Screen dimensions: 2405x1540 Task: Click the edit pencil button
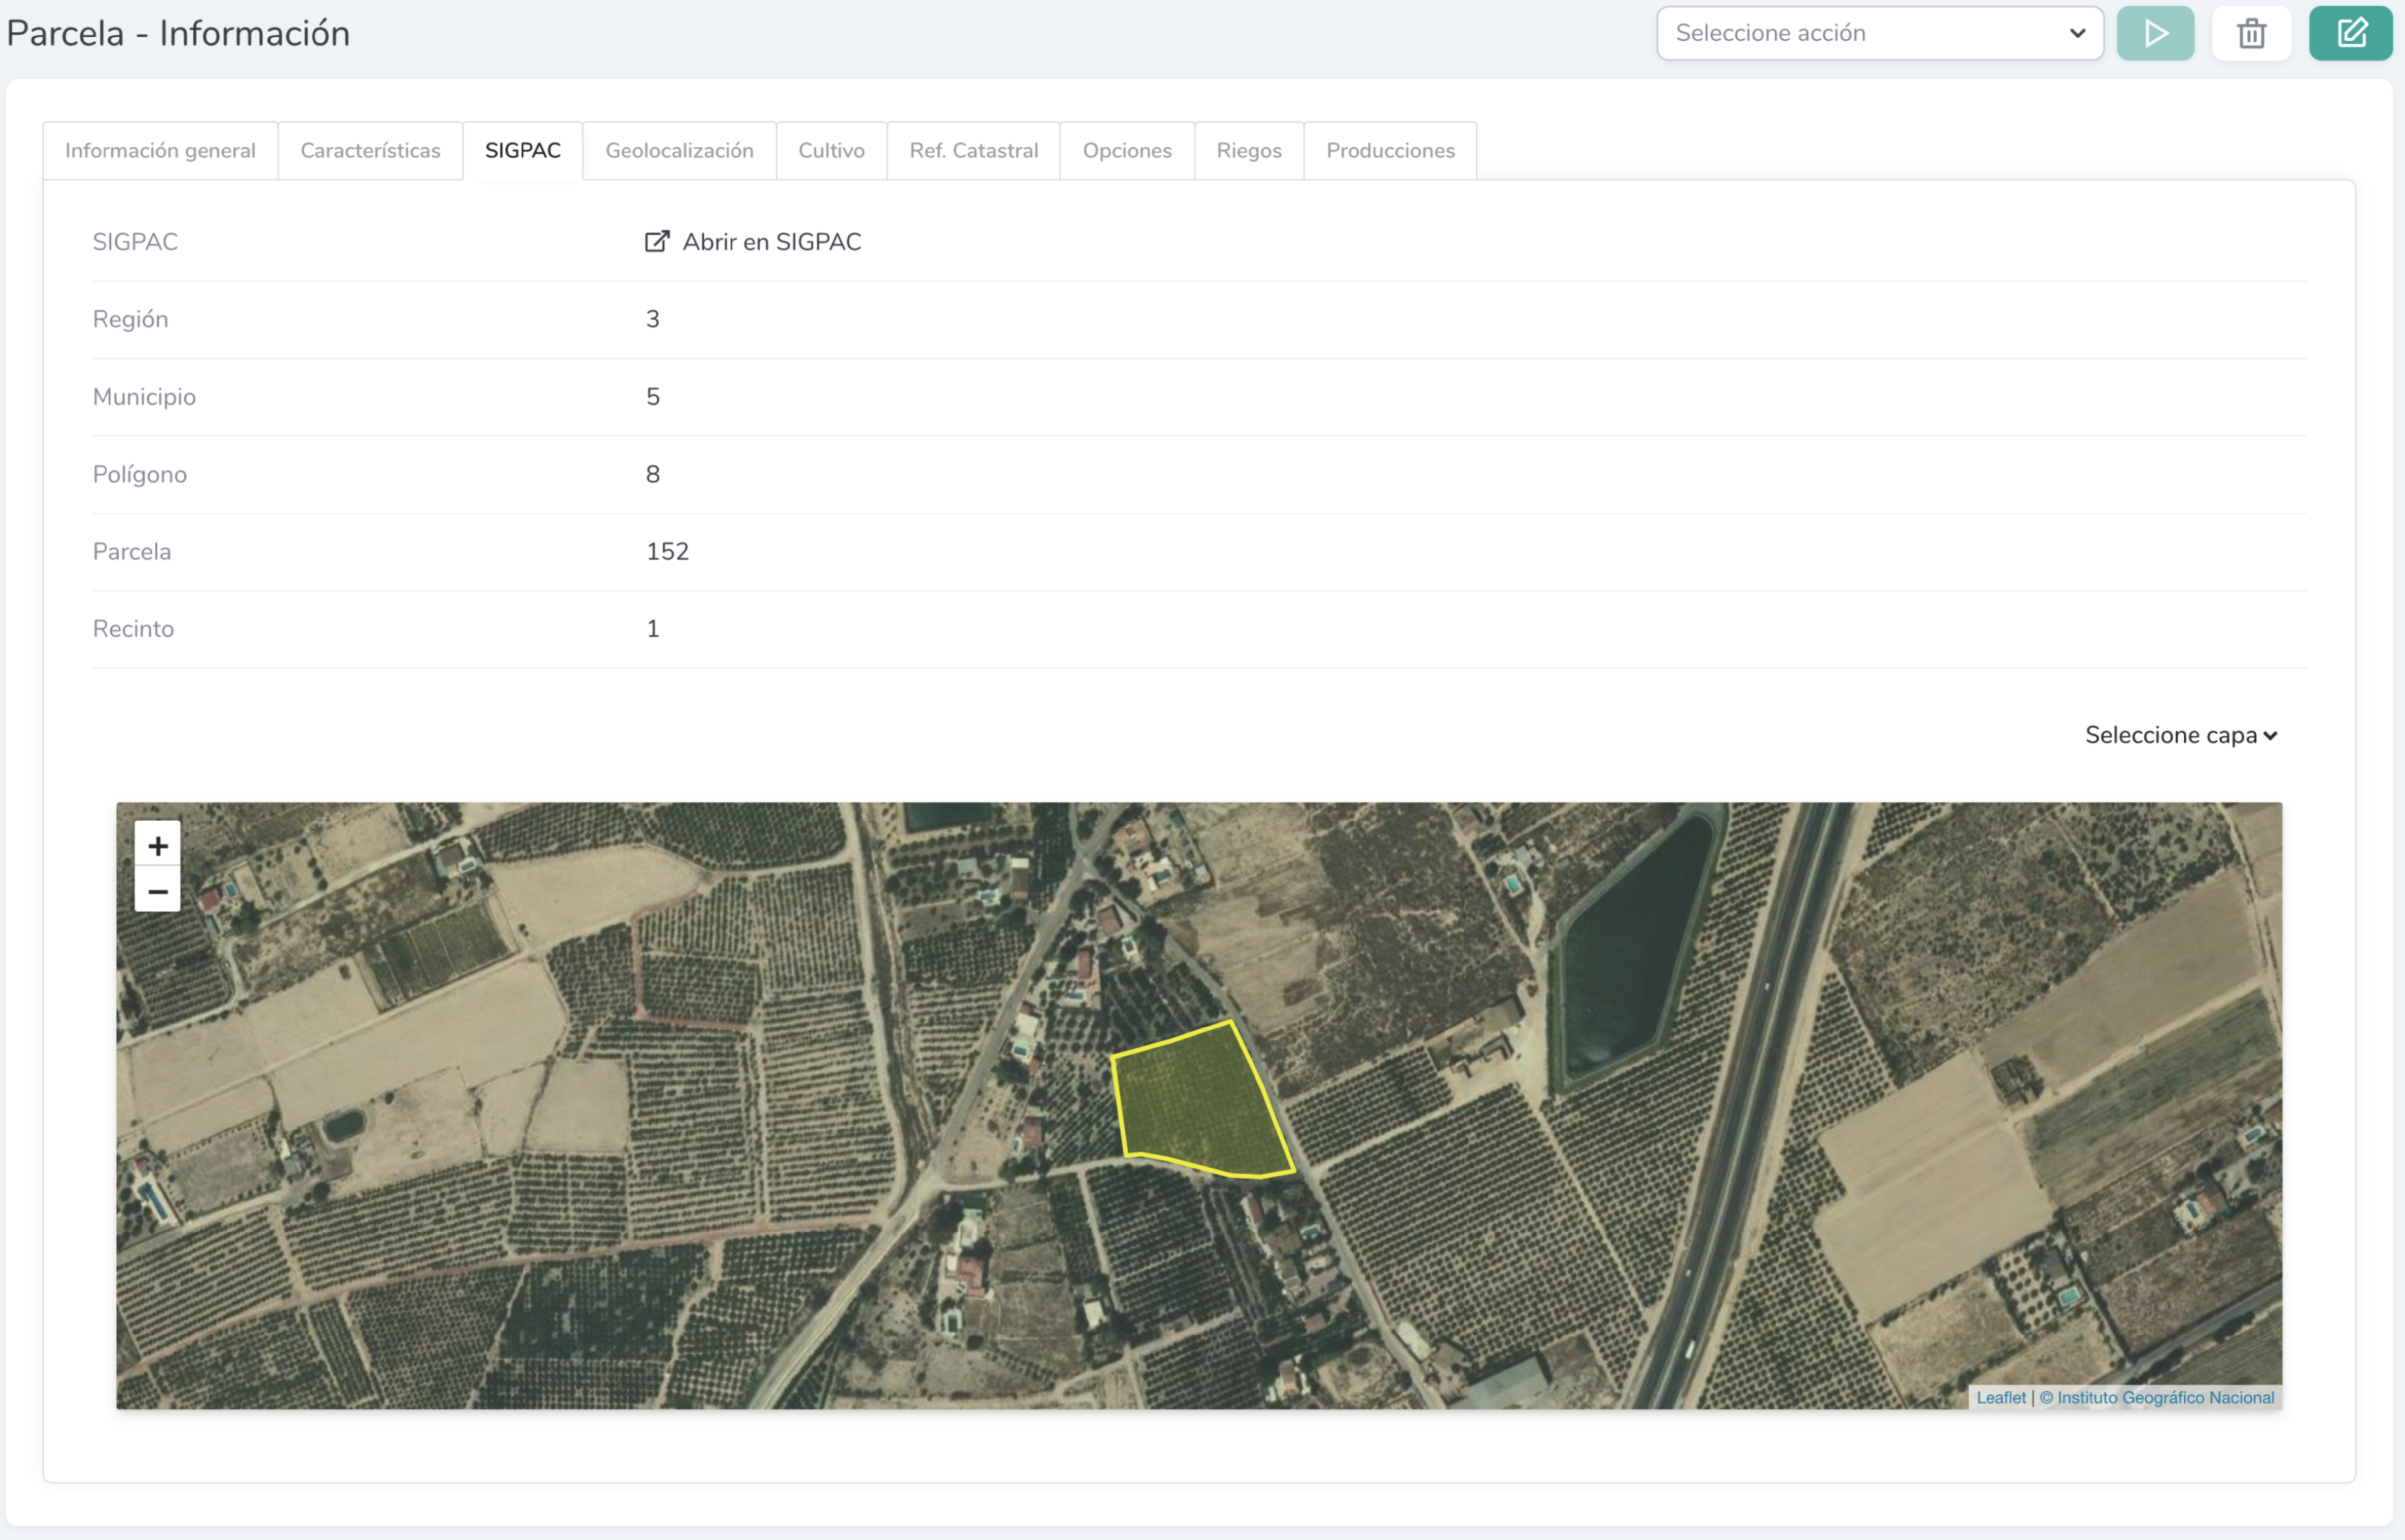click(2350, 33)
